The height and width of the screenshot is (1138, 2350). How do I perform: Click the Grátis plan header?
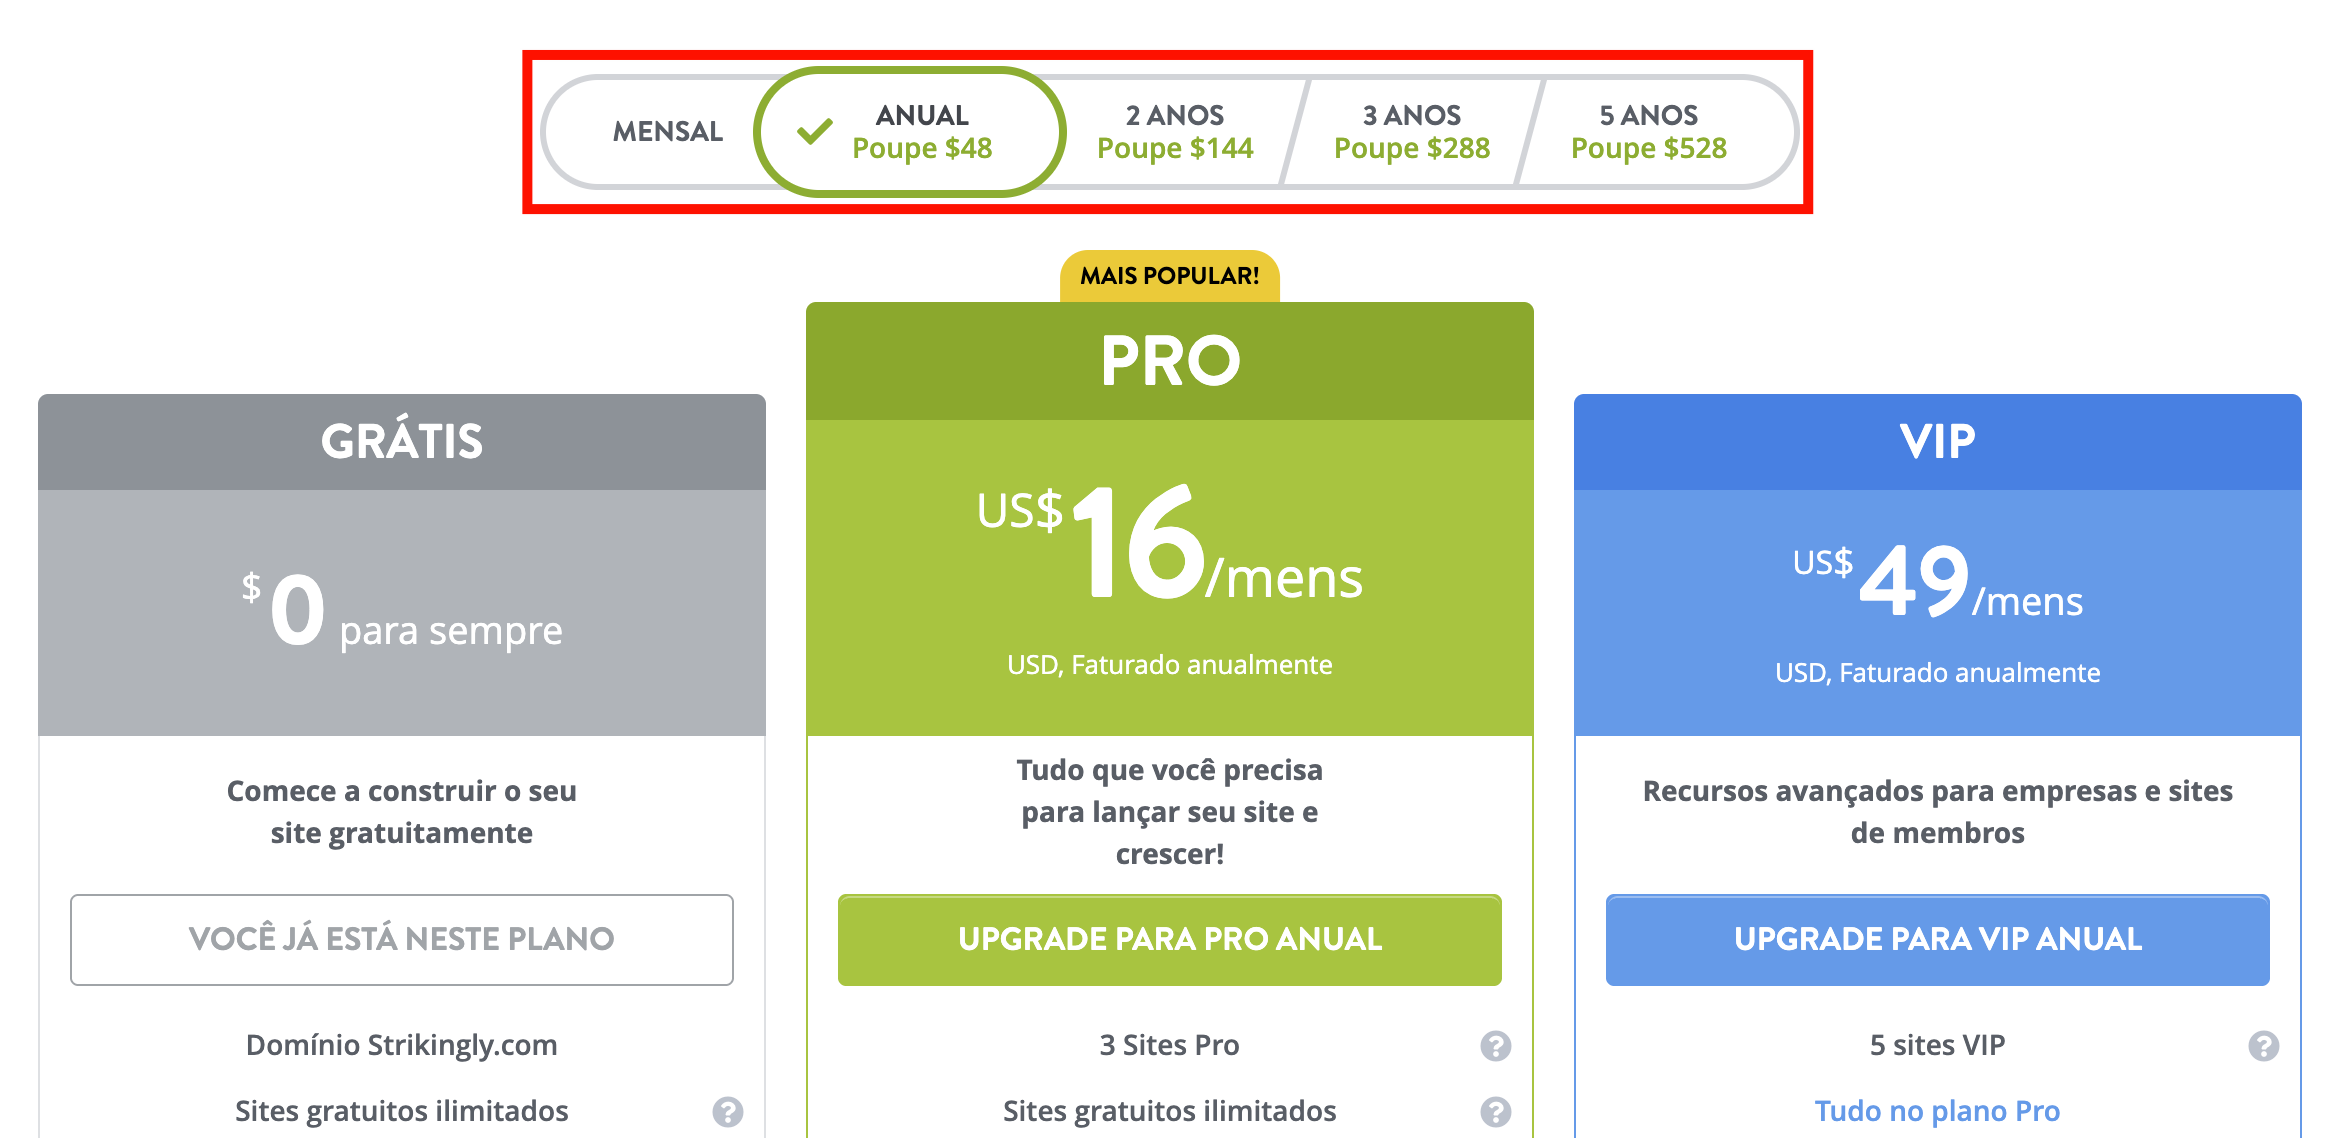click(402, 442)
